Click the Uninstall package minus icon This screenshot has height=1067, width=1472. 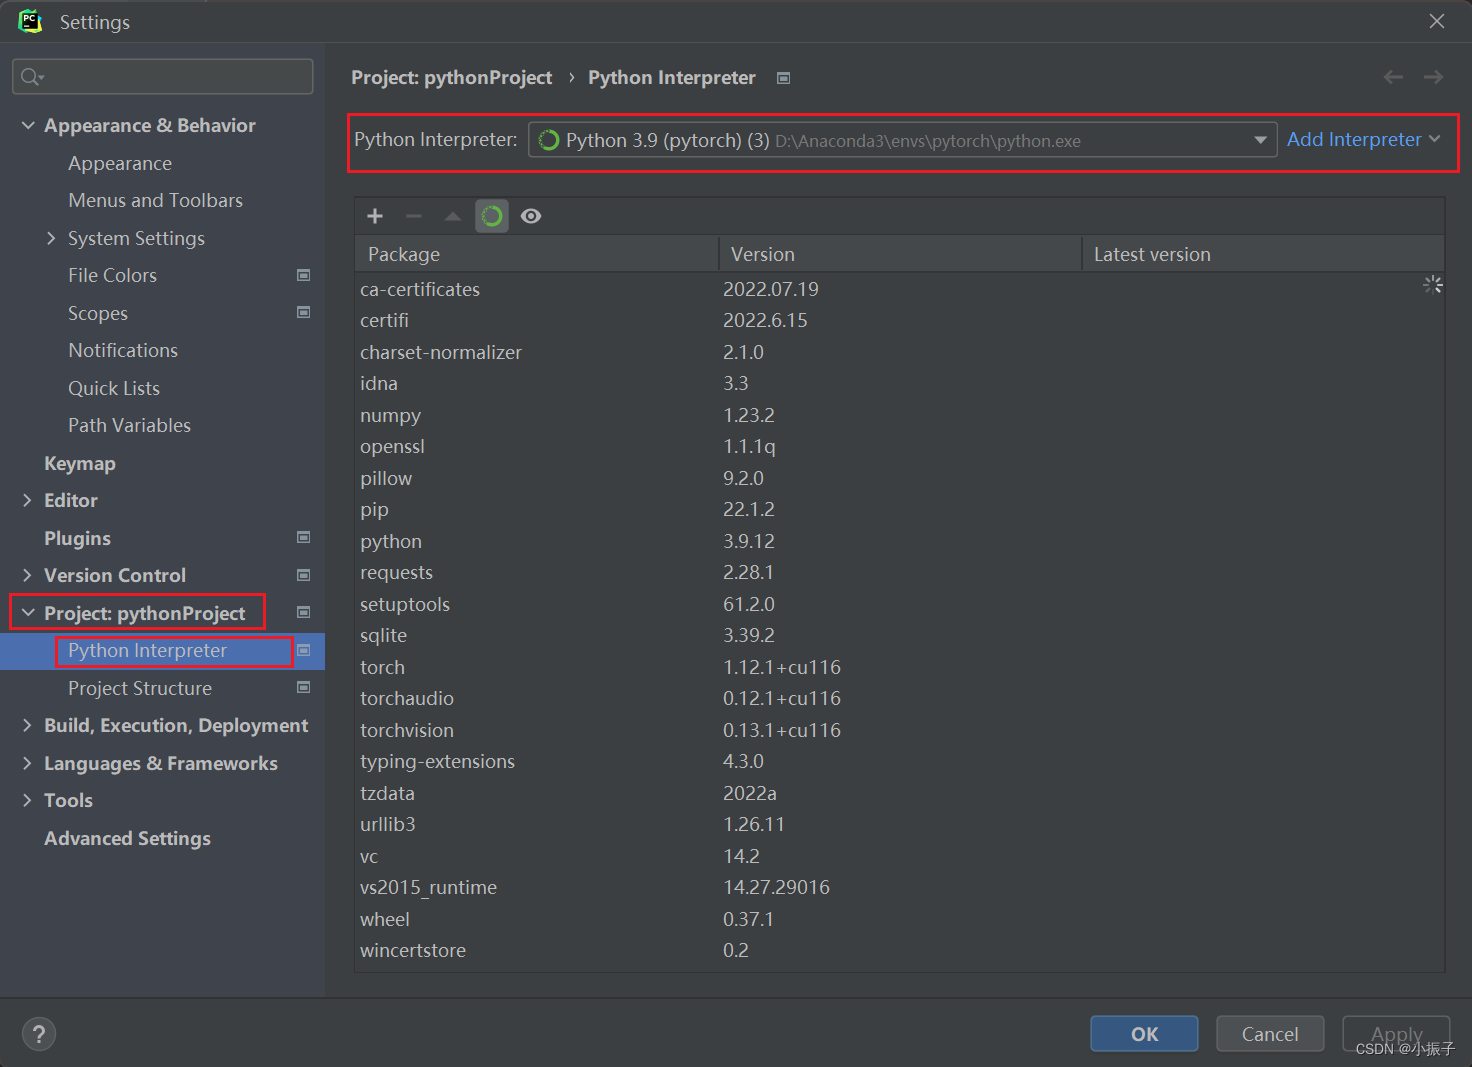pyautogui.click(x=413, y=215)
